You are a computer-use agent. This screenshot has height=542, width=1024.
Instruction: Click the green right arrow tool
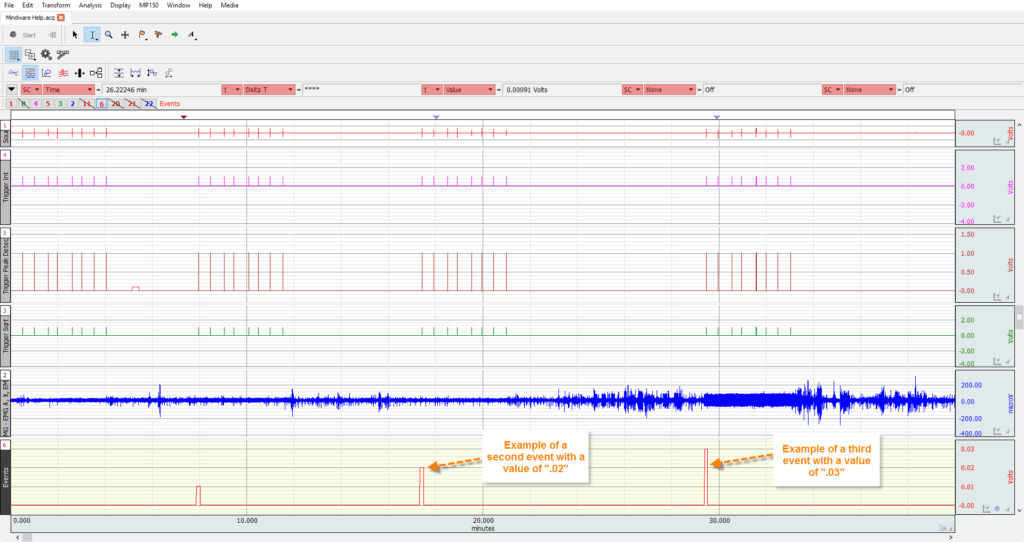coord(175,35)
